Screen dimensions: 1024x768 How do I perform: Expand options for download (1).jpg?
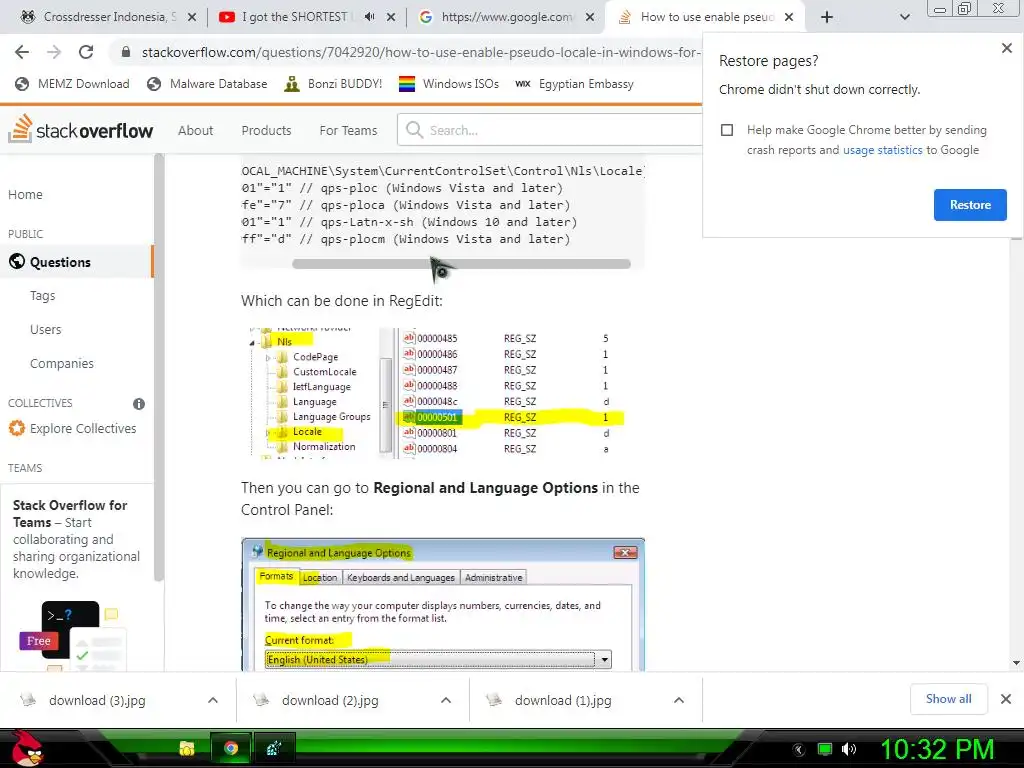(x=679, y=700)
